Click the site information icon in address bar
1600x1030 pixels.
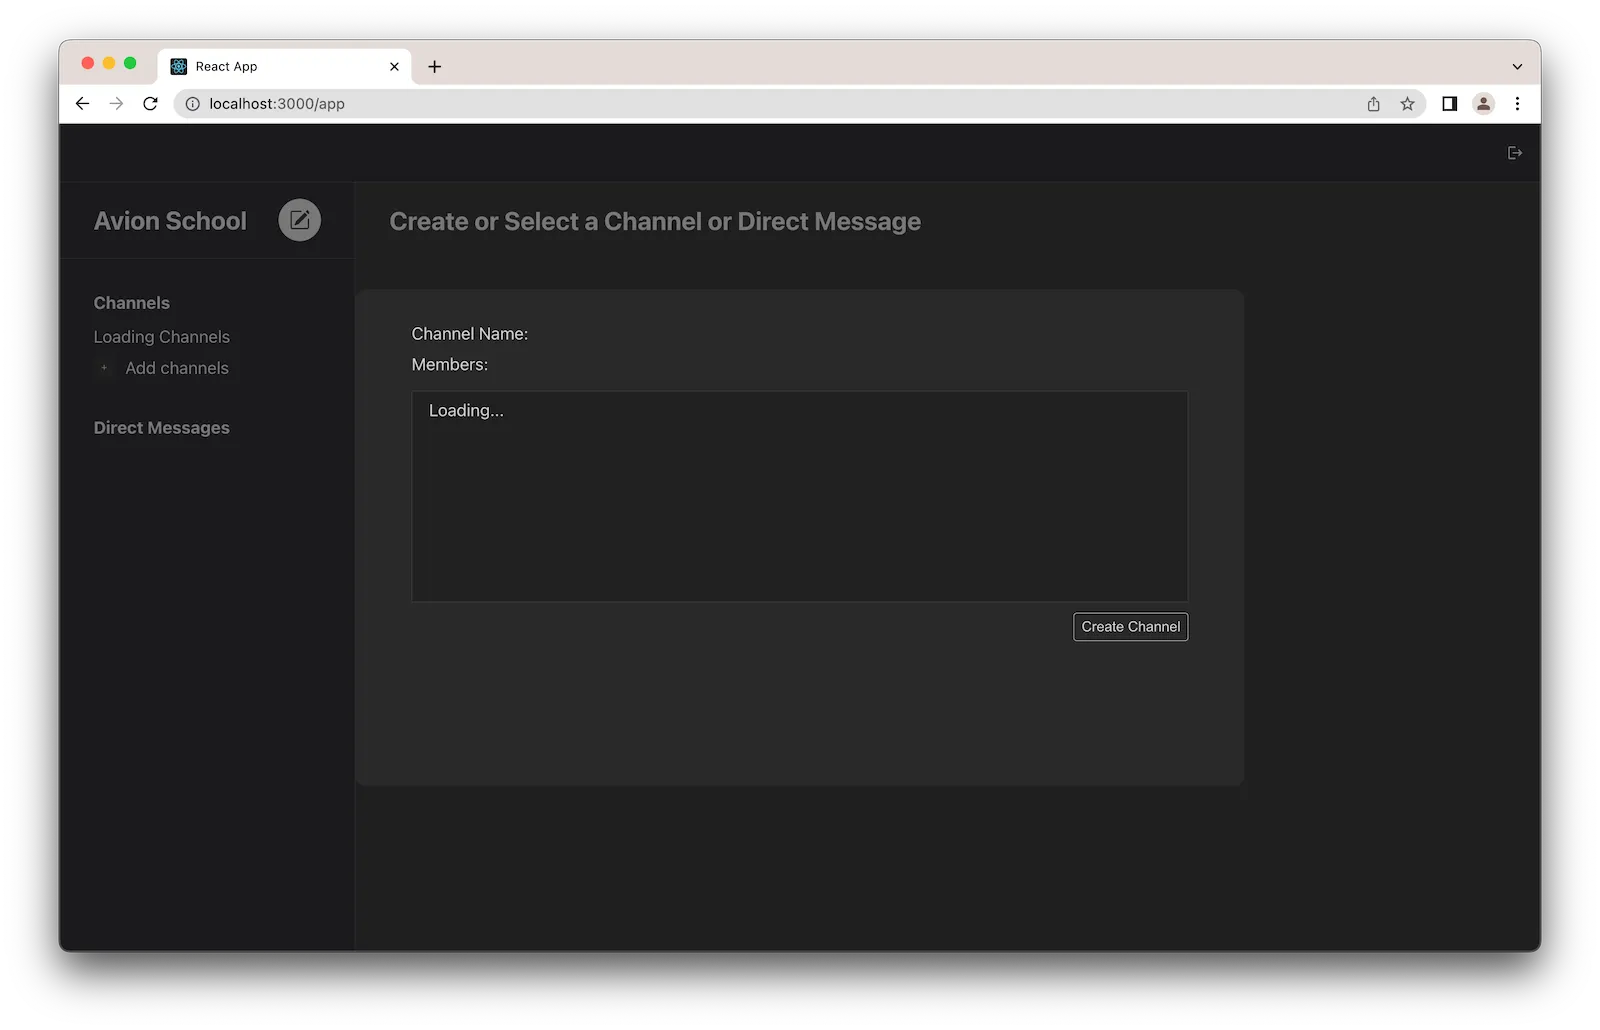[x=191, y=103]
